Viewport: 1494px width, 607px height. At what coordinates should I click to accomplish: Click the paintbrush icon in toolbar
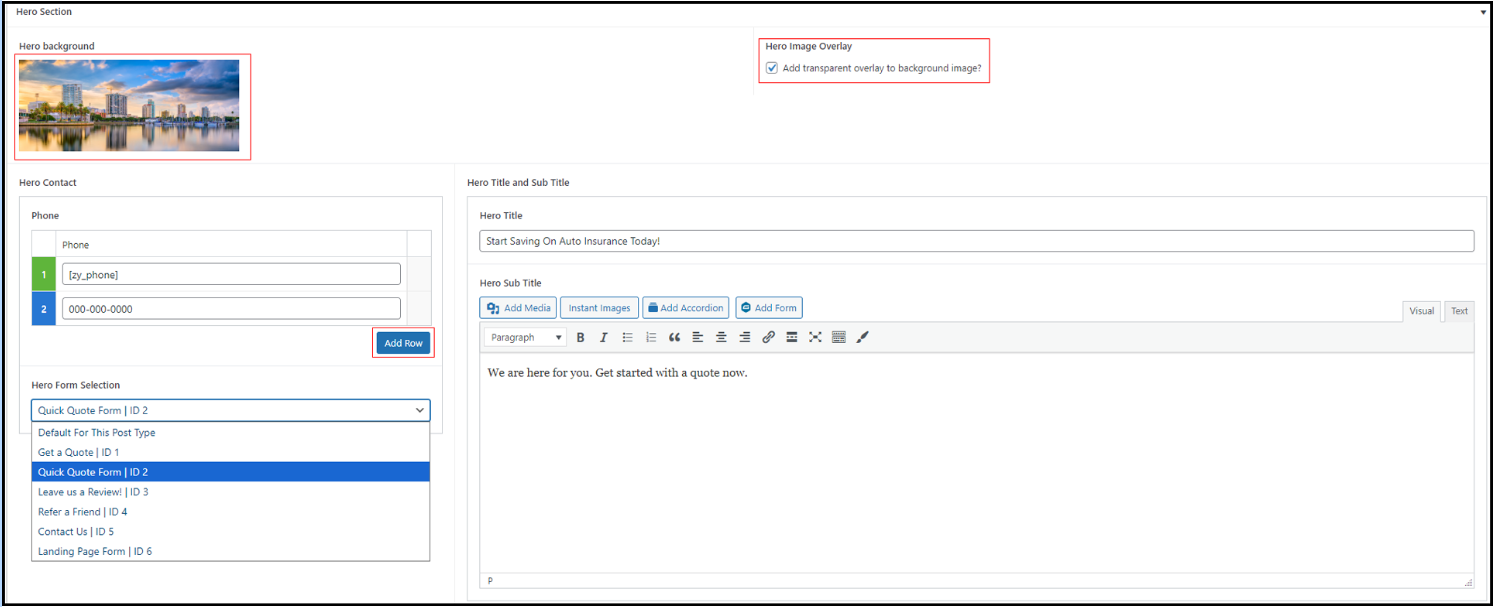tap(863, 338)
